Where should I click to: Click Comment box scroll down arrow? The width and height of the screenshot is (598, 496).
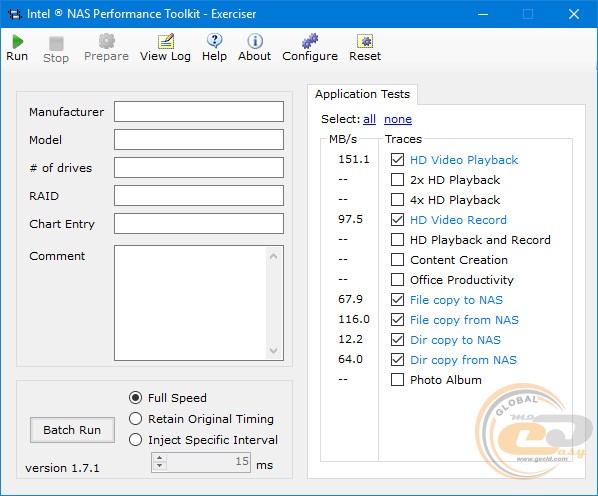pos(273,350)
